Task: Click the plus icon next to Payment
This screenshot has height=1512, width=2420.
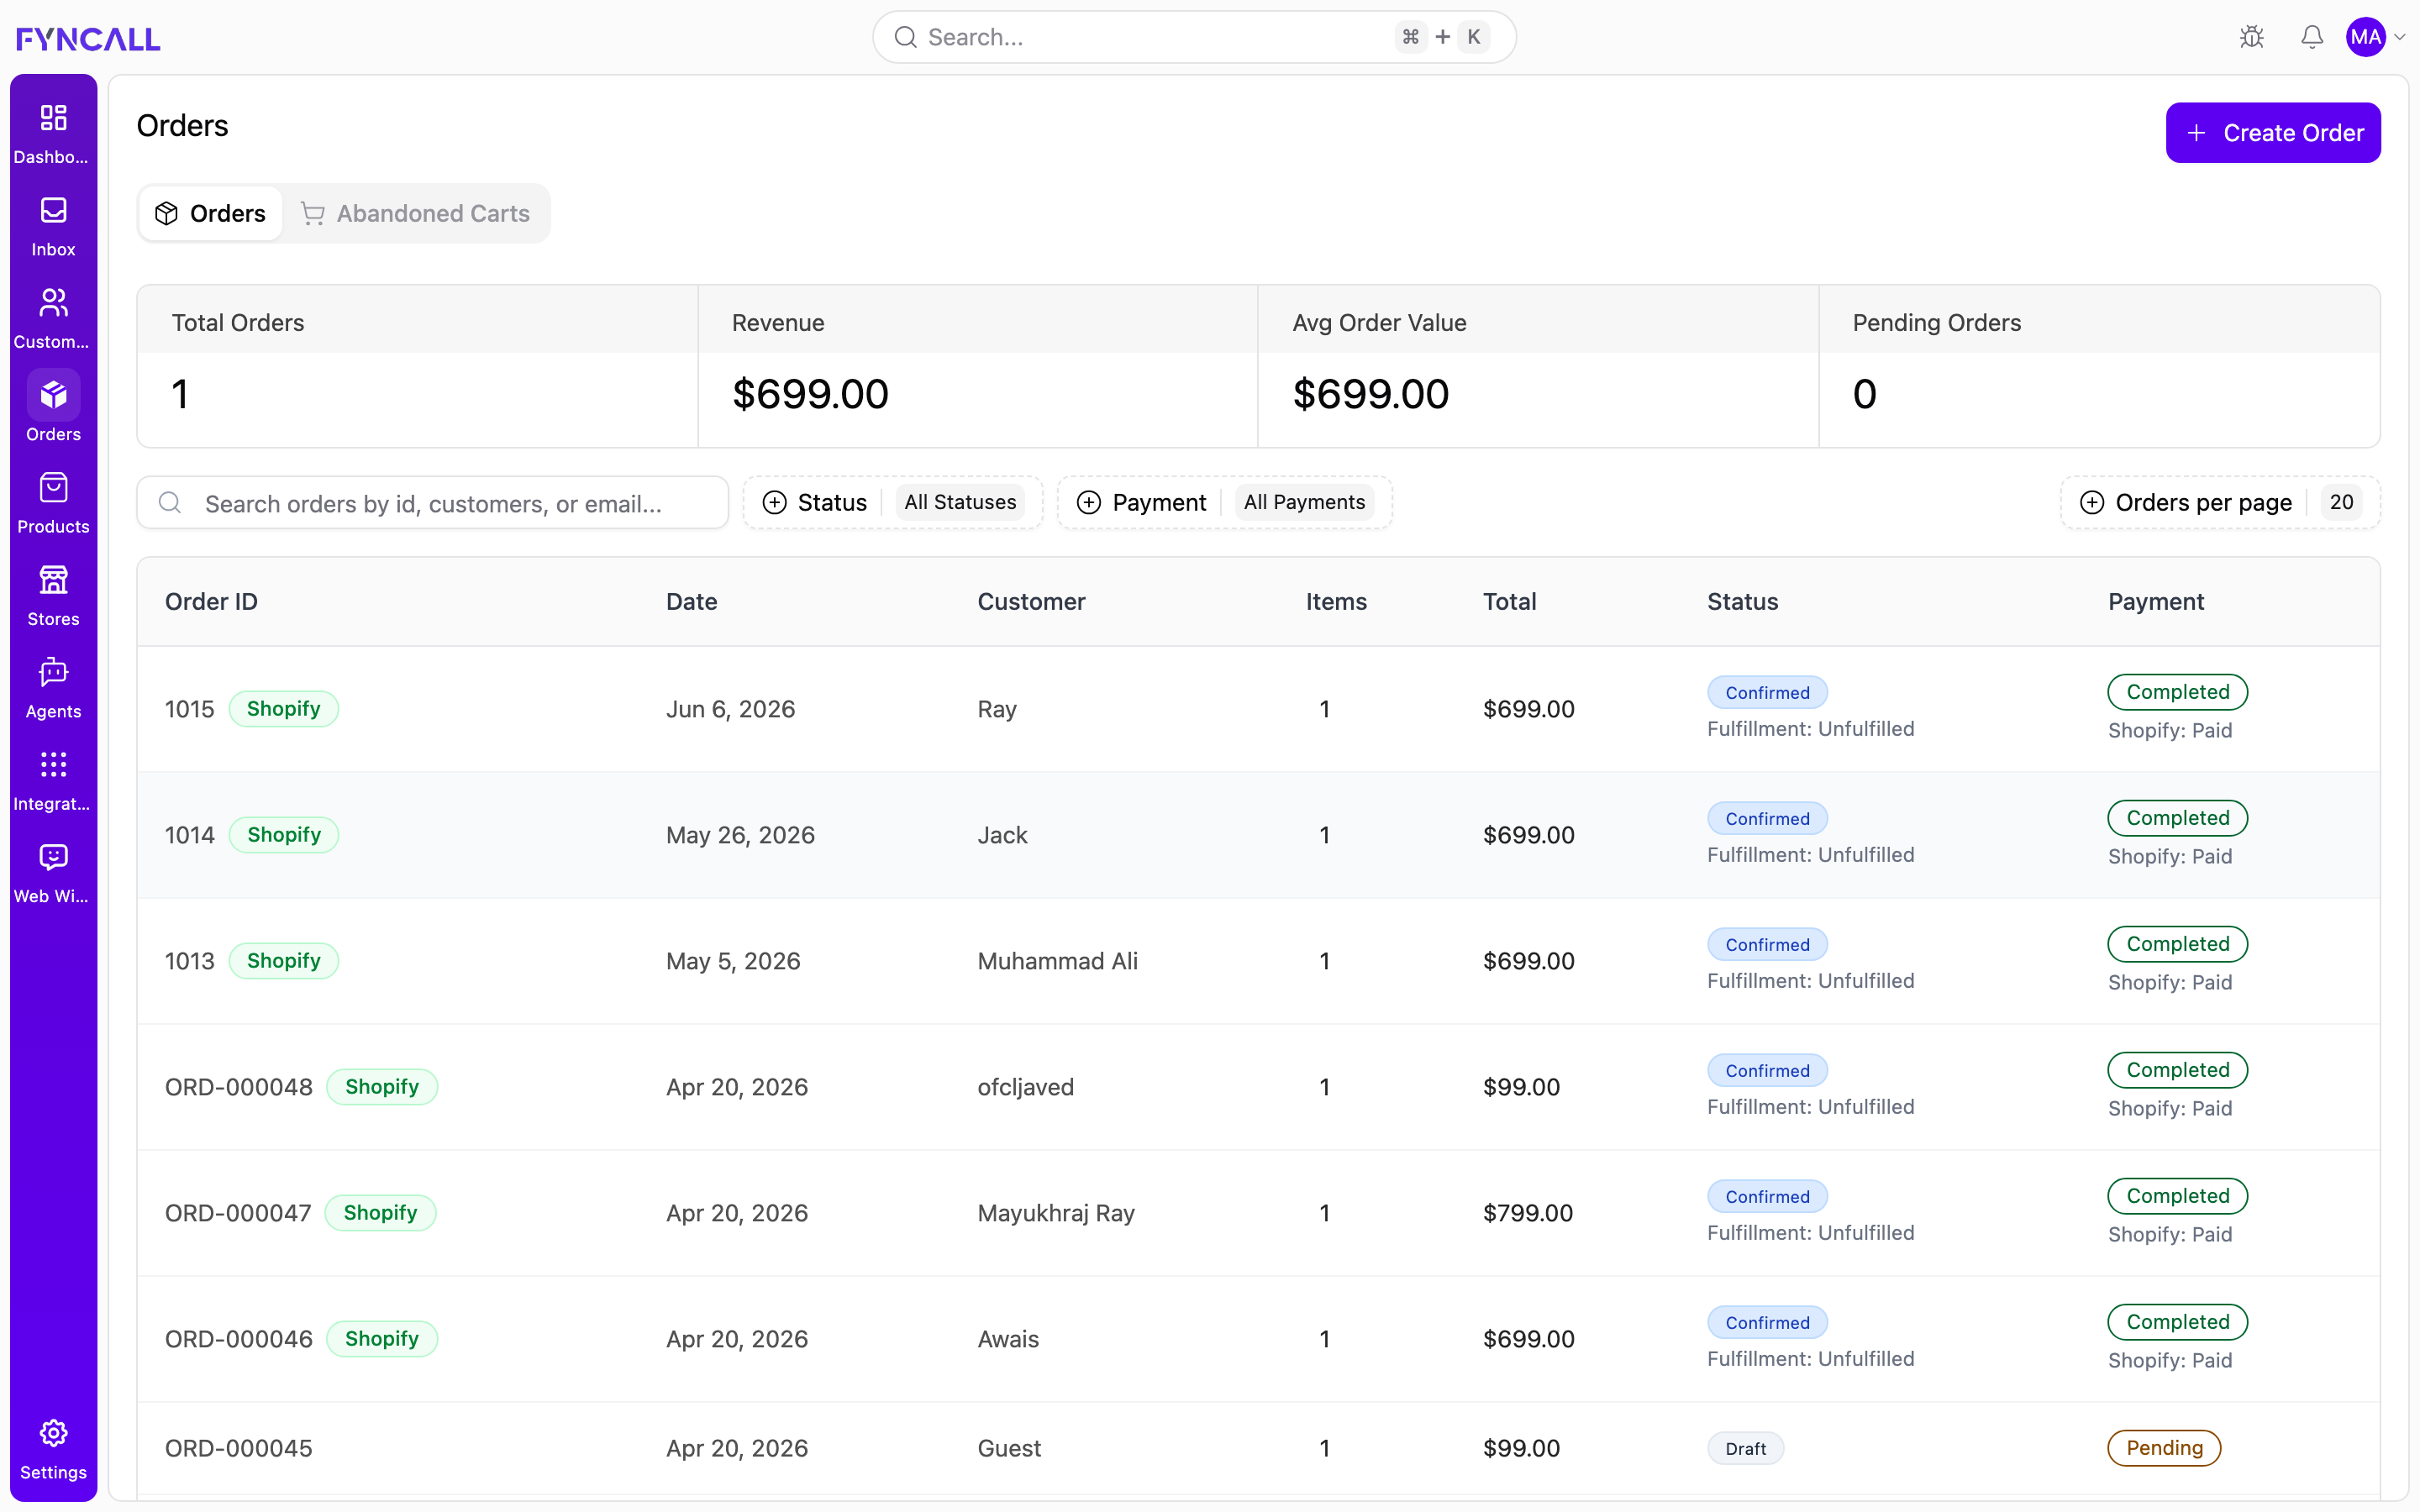Action: [x=1089, y=502]
